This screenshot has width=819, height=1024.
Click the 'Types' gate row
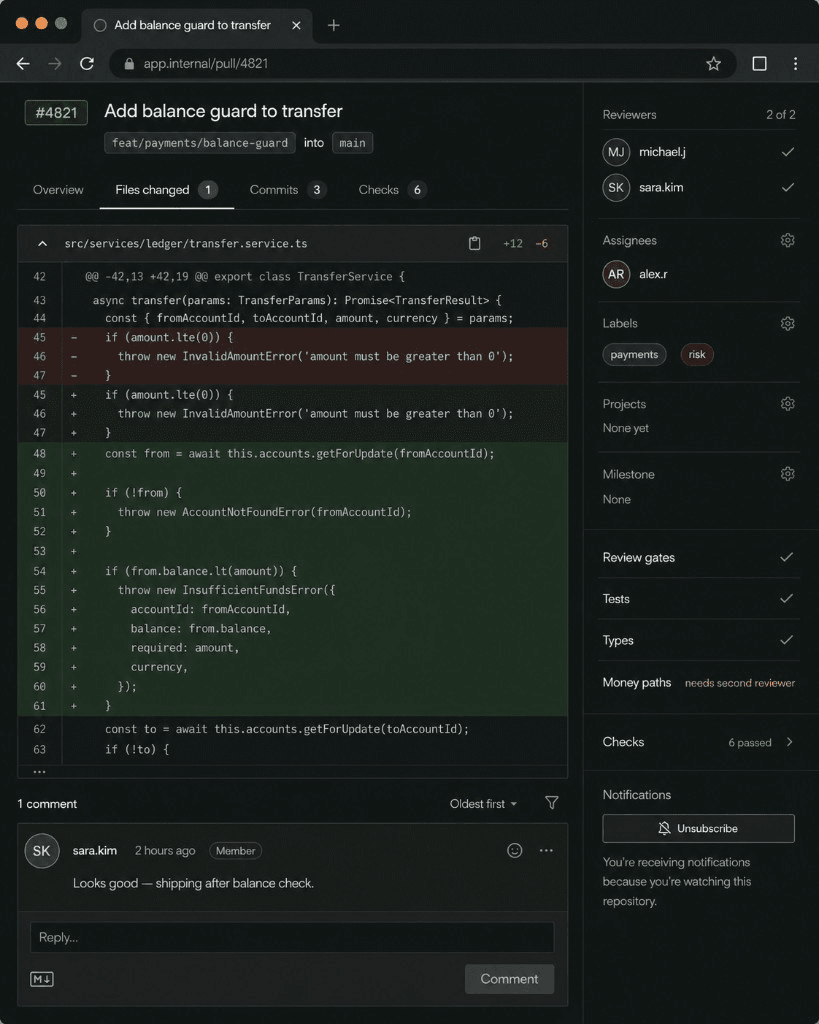698,641
